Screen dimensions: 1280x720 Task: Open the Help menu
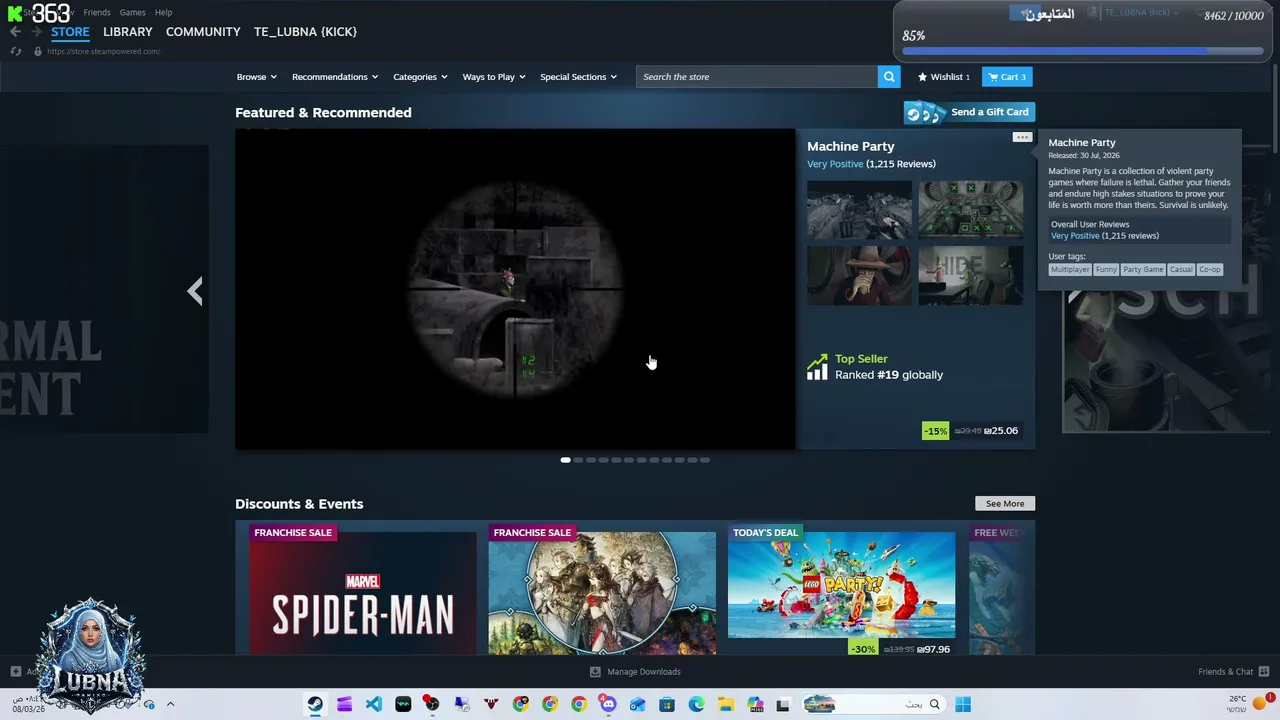tap(163, 12)
